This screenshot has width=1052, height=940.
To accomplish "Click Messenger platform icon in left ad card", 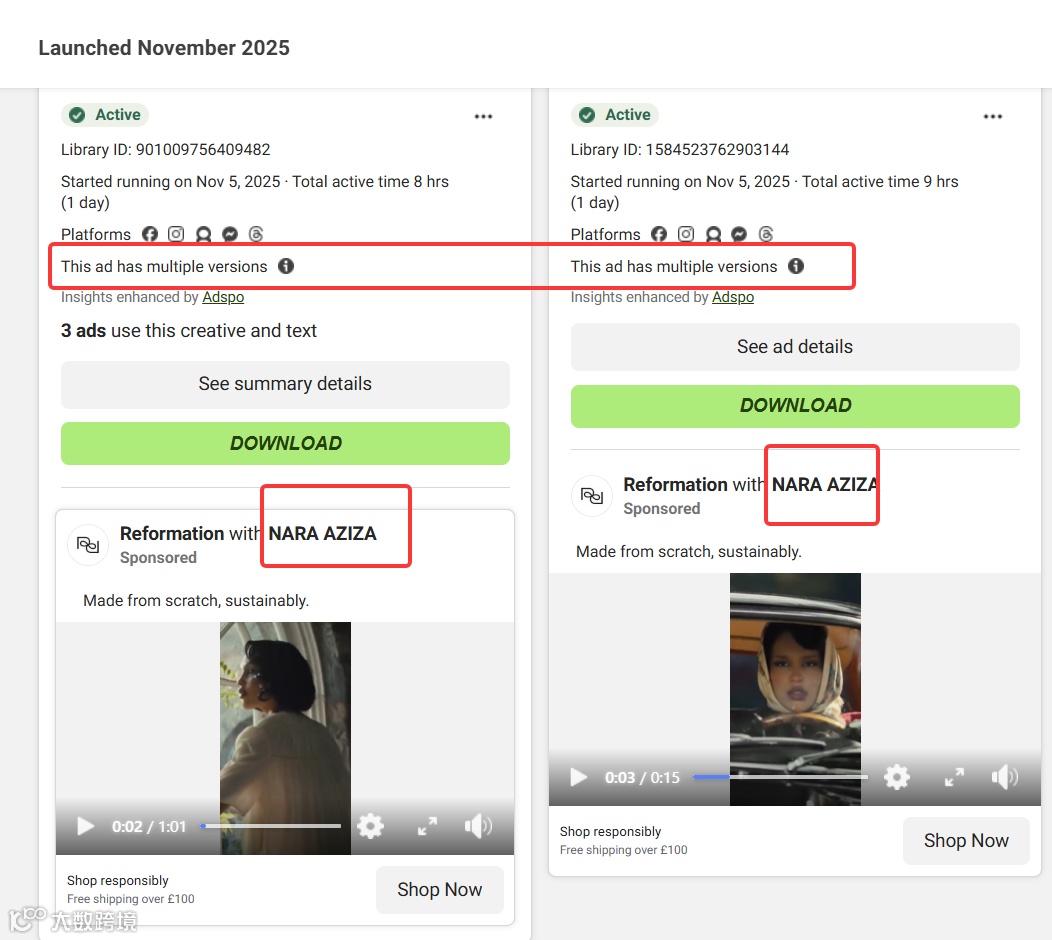I will (229, 233).
